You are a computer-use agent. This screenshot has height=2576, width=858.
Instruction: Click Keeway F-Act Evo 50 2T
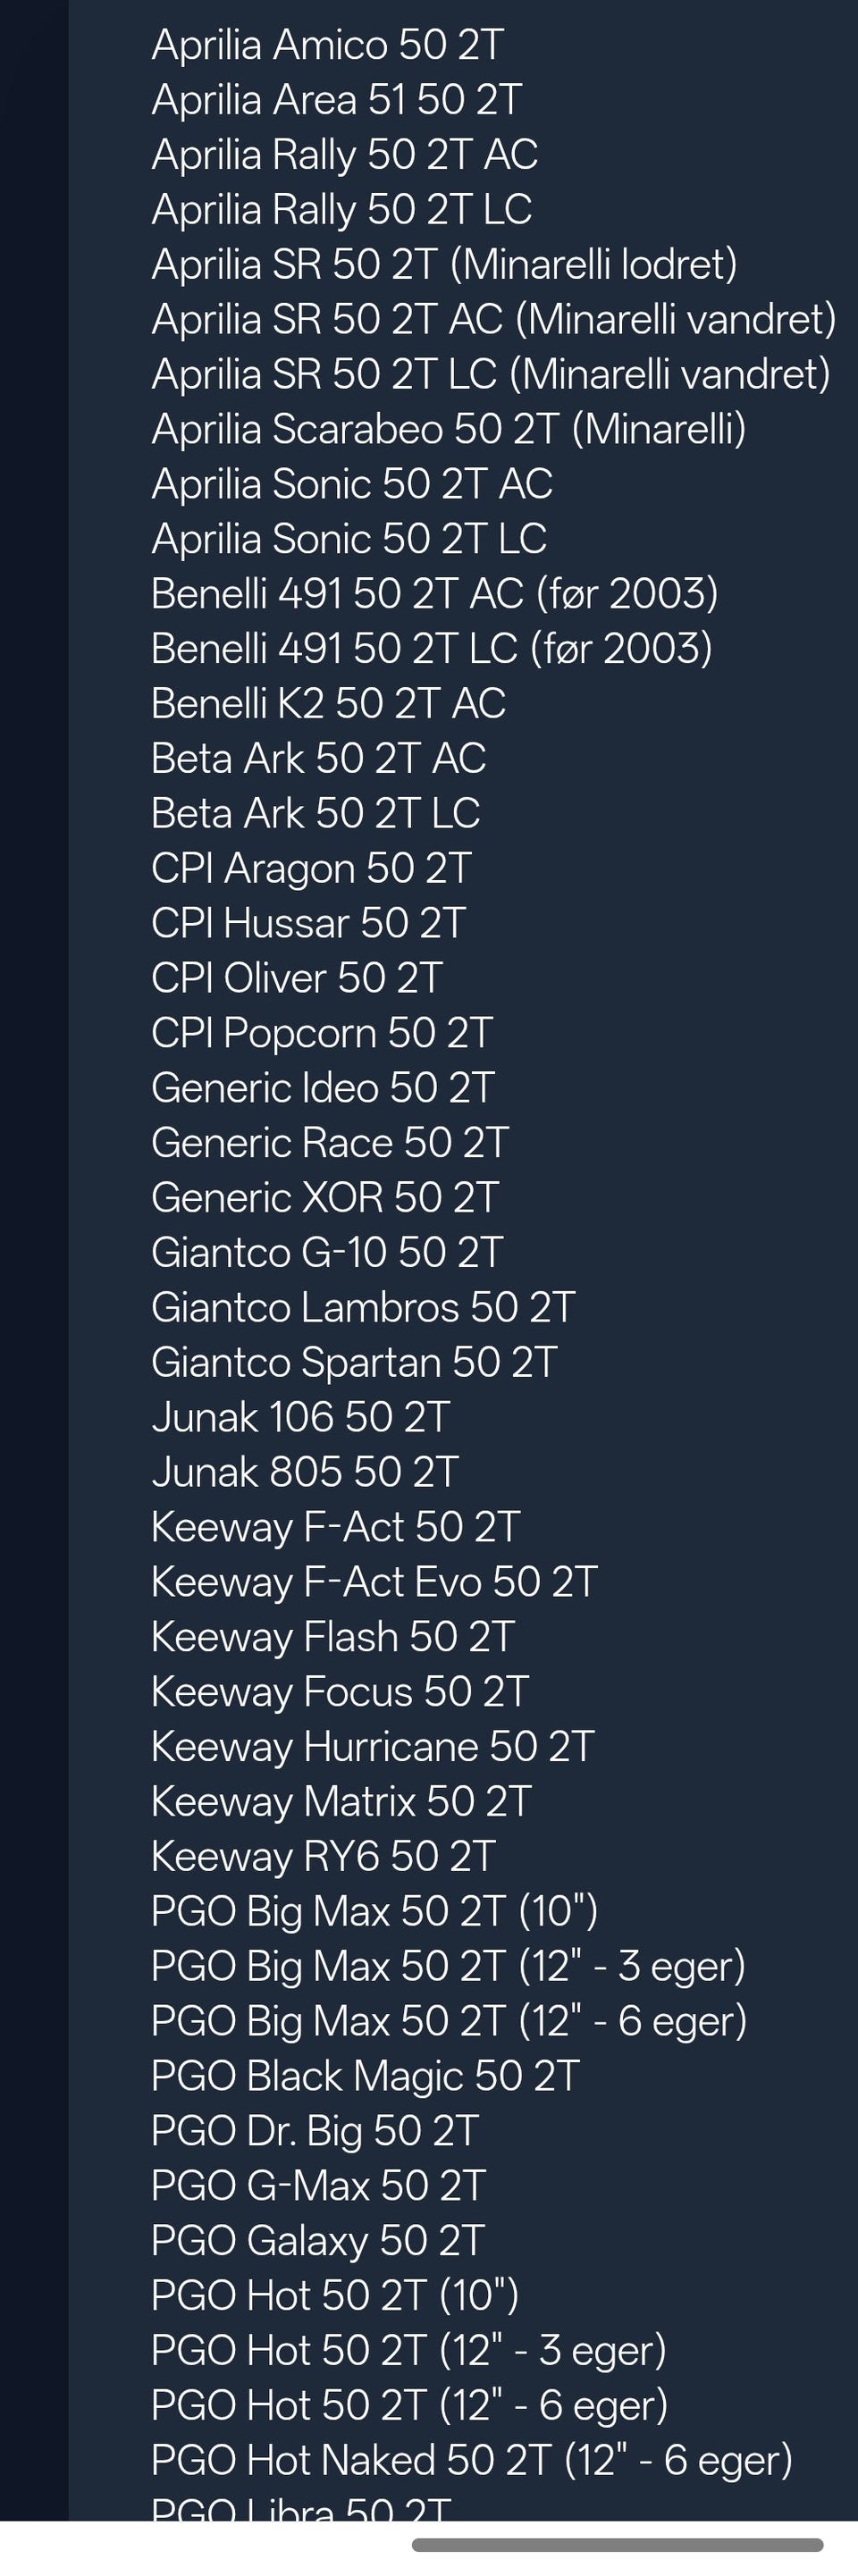tap(374, 1582)
